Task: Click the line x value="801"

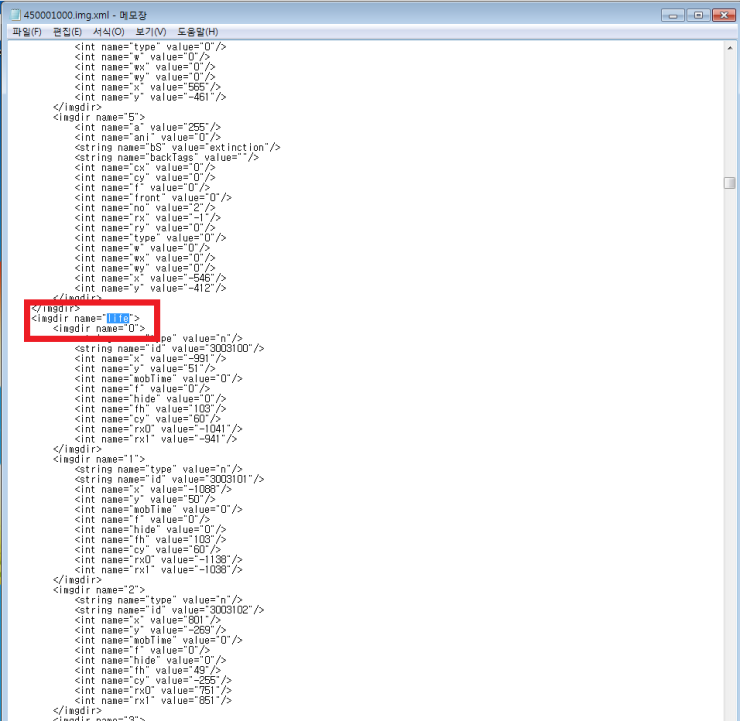Action: click(x=148, y=620)
